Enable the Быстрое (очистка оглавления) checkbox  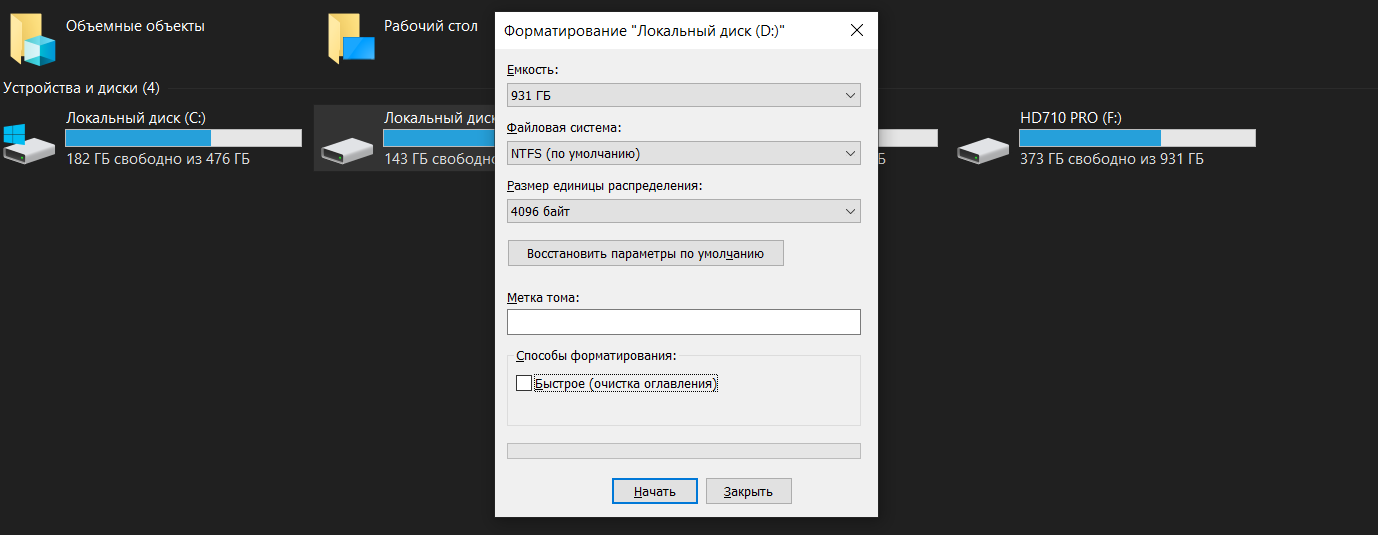523,383
